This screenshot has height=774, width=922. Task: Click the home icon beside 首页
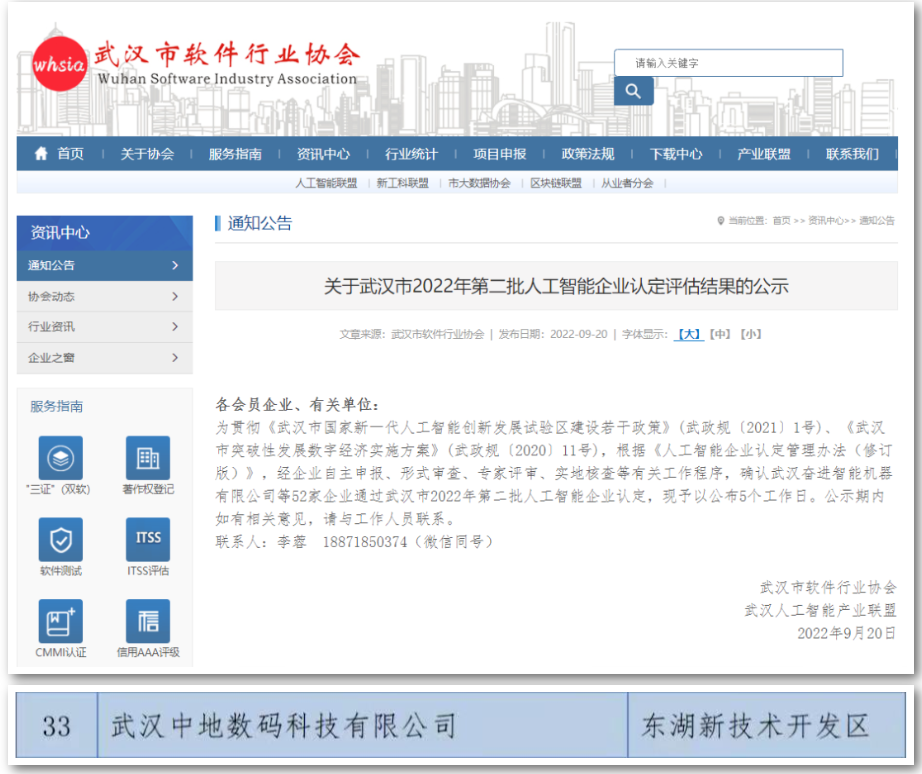tap(41, 154)
